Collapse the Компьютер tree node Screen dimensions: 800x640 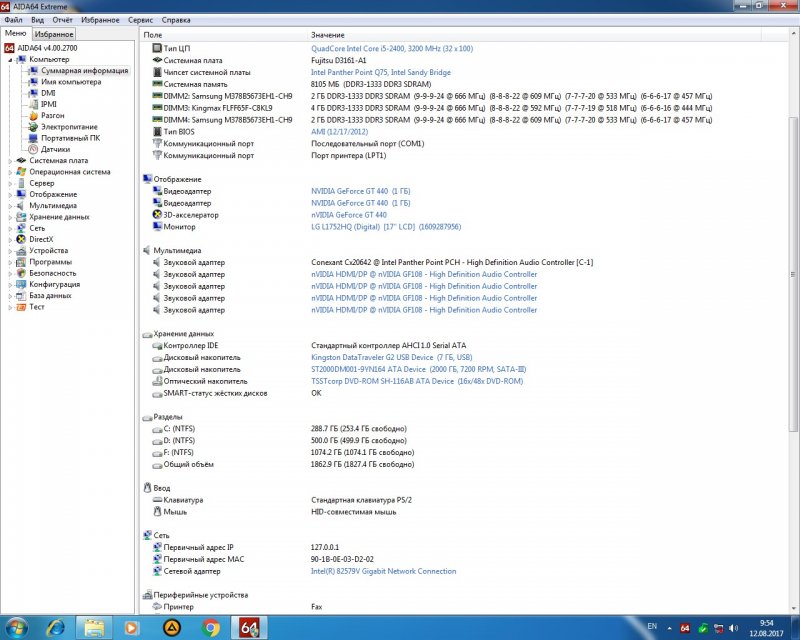(x=10, y=59)
